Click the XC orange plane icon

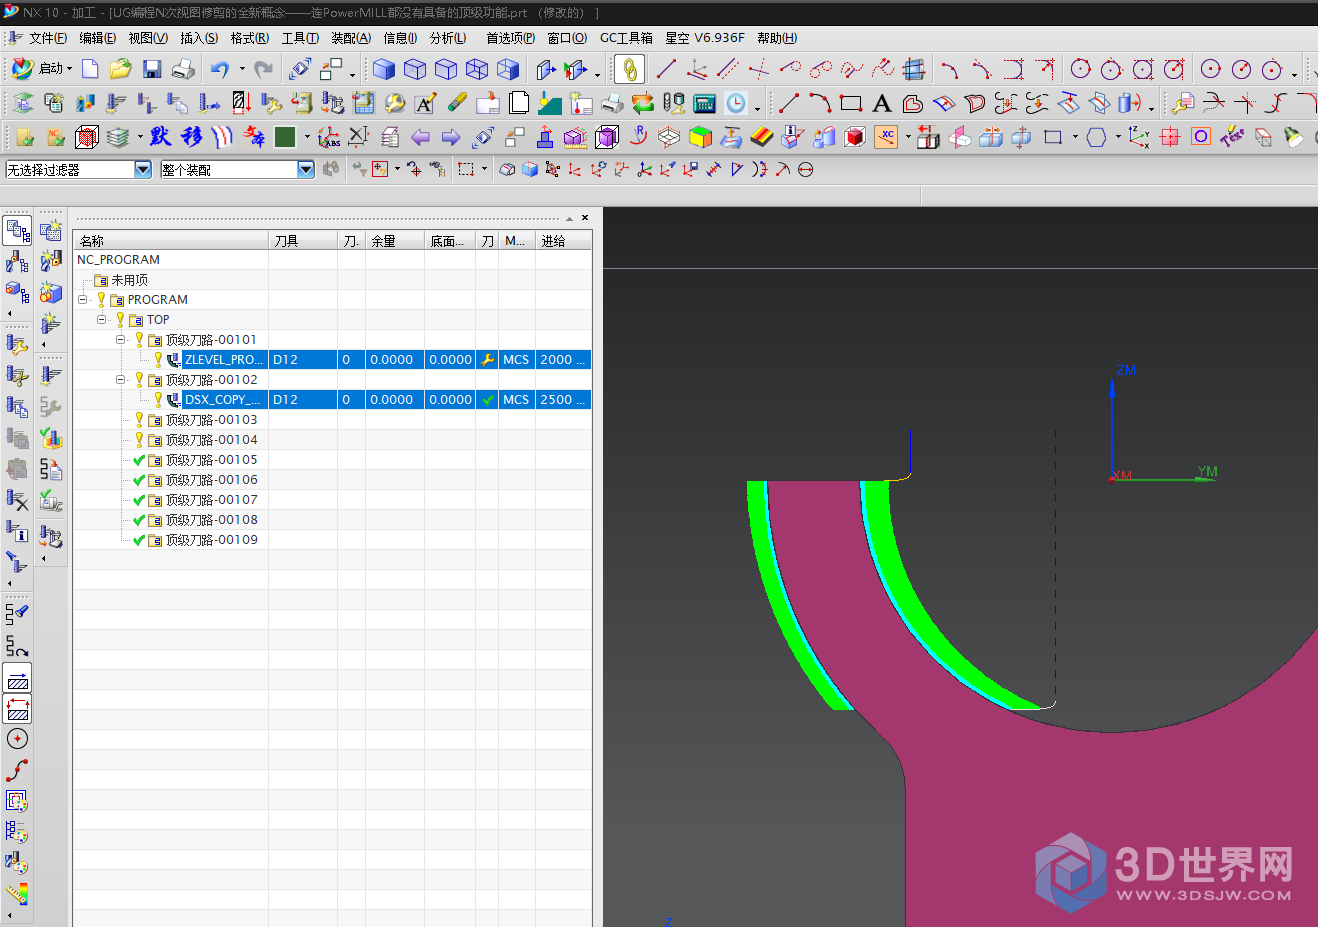(886, 137)
